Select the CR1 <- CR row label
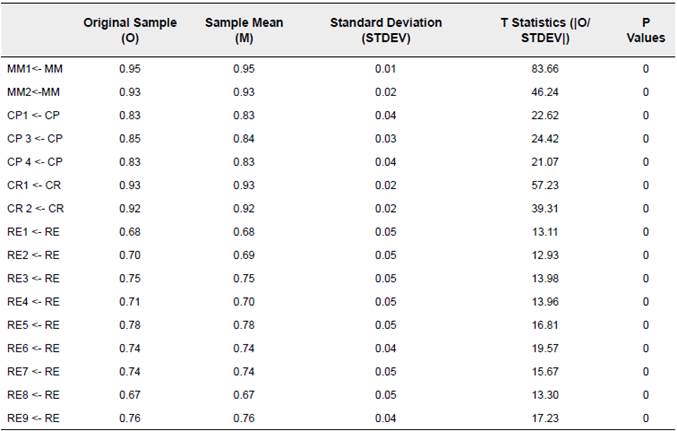This screenshot has height=431, width=677. (x=35, y=185)
